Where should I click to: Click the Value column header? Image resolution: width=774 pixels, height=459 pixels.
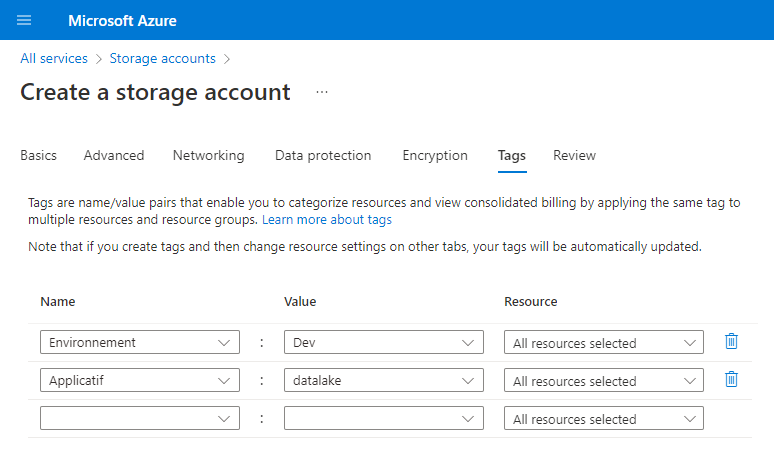300,302
